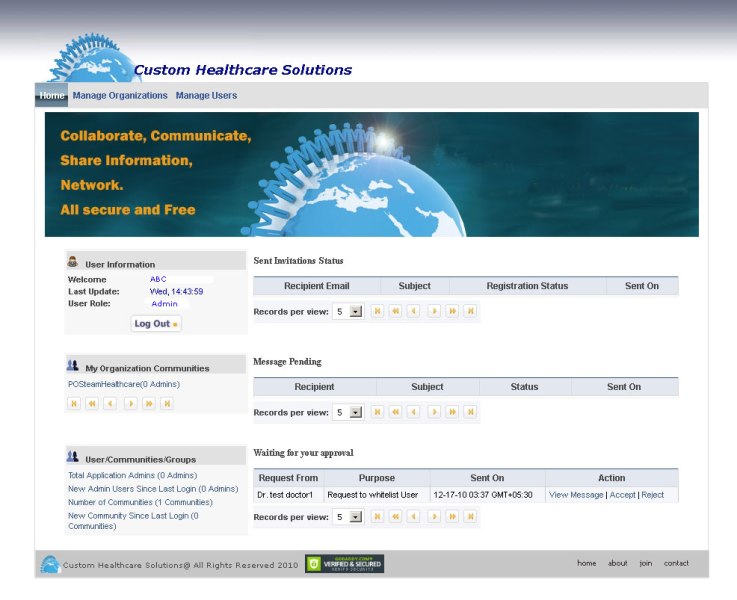
Task: Click next page arrow under My Organization Communities
Action: pyautogui.click(x=130, y=404)
